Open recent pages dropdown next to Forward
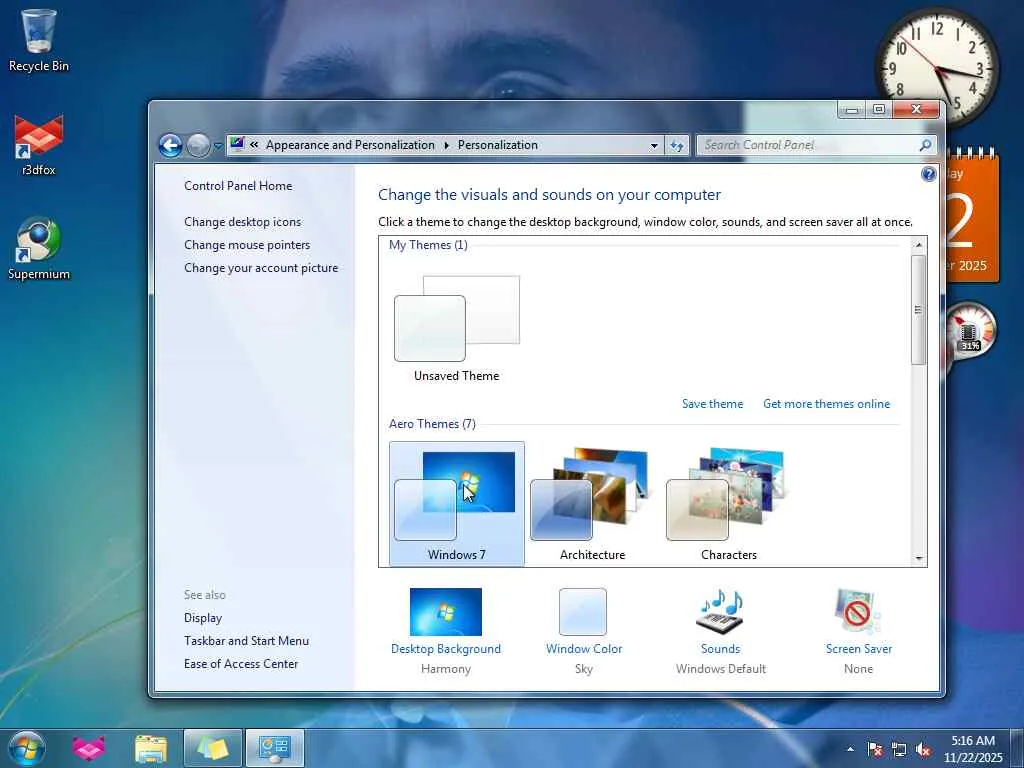Viewport: 1024px width, 768px height. [218, 146]
